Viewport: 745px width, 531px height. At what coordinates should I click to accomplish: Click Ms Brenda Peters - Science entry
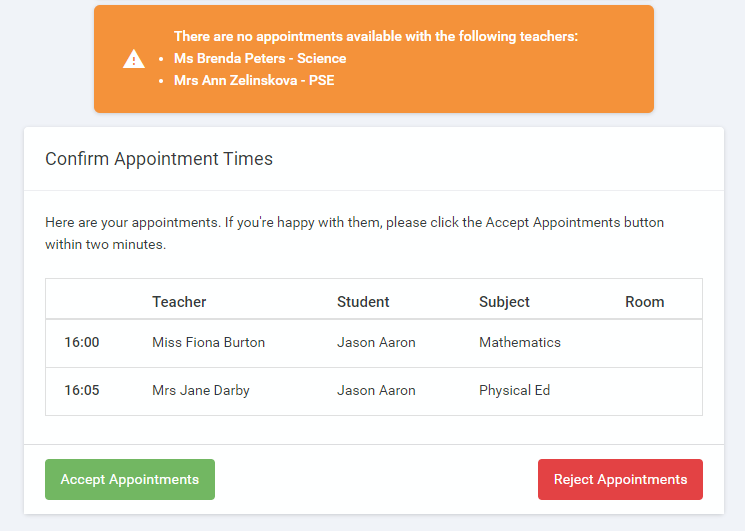tap(260, 58)
